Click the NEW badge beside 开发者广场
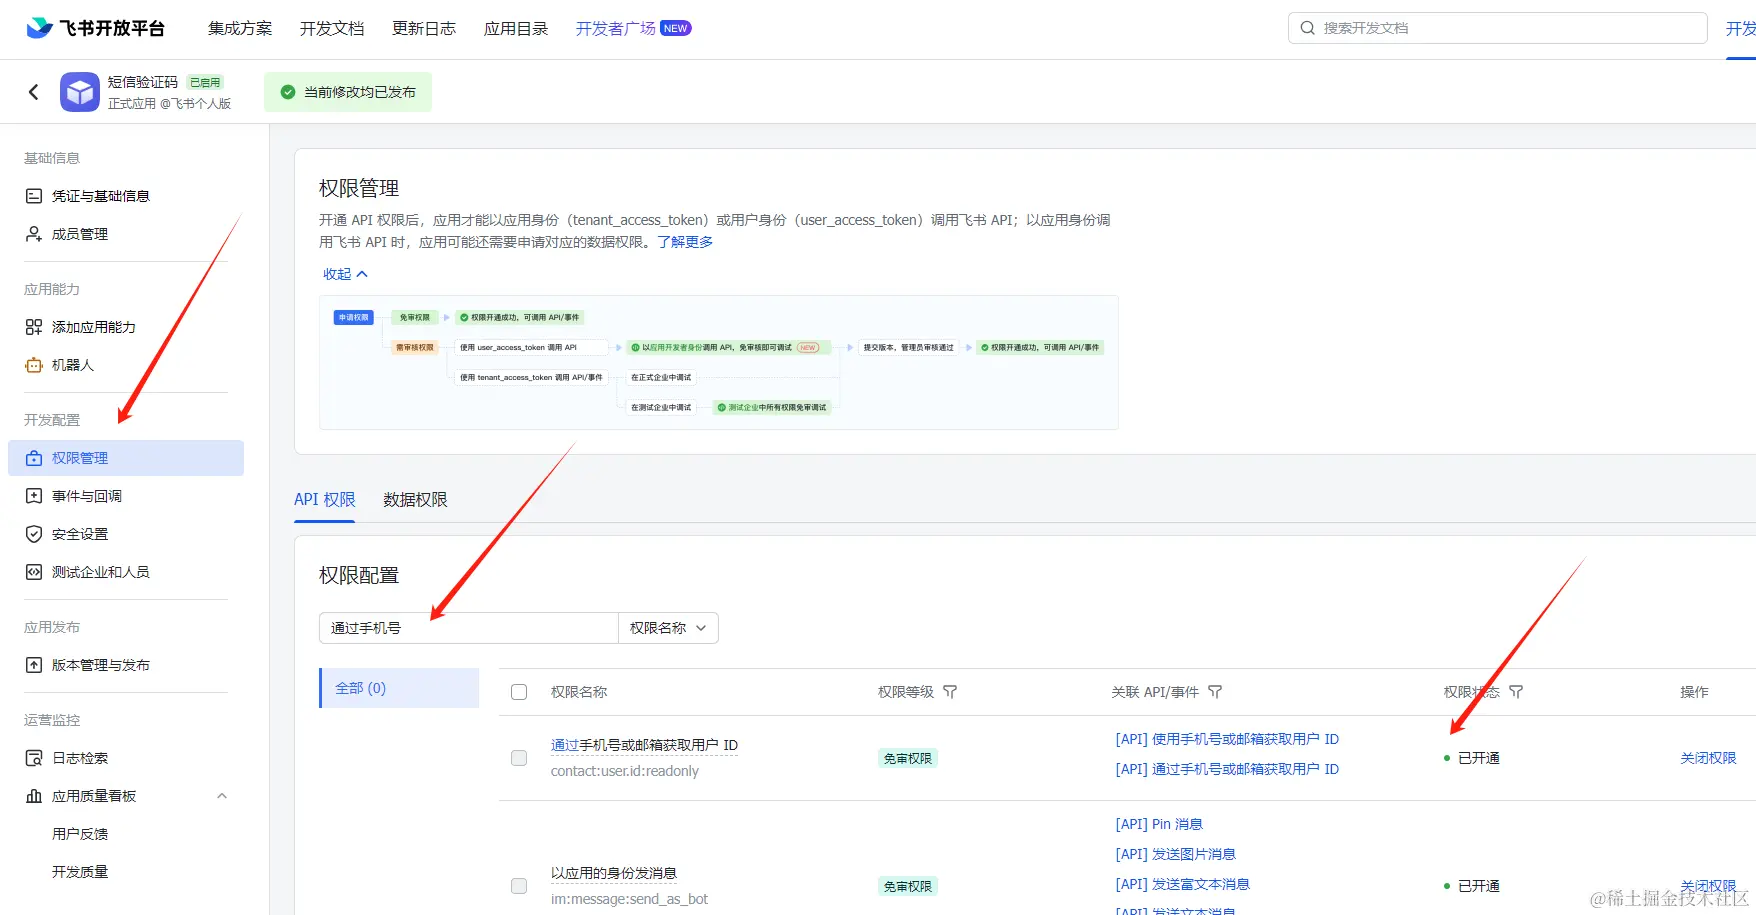This screenshot has width=1756, height=915. (x=676, y=28)
